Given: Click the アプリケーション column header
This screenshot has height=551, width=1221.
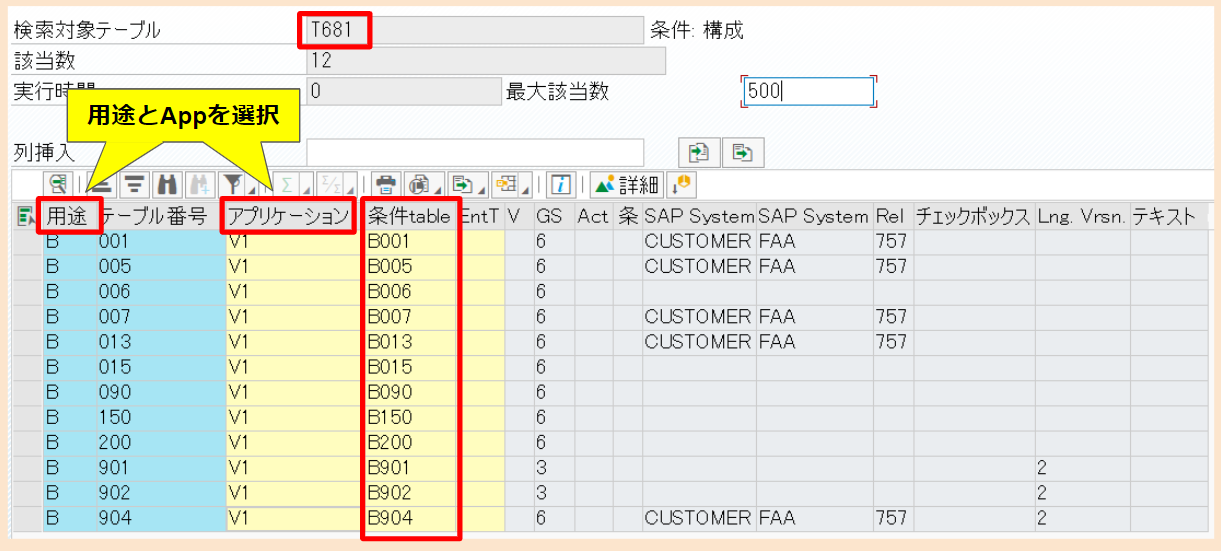Looking at the screenshot, I should click(x=289, y=215).
